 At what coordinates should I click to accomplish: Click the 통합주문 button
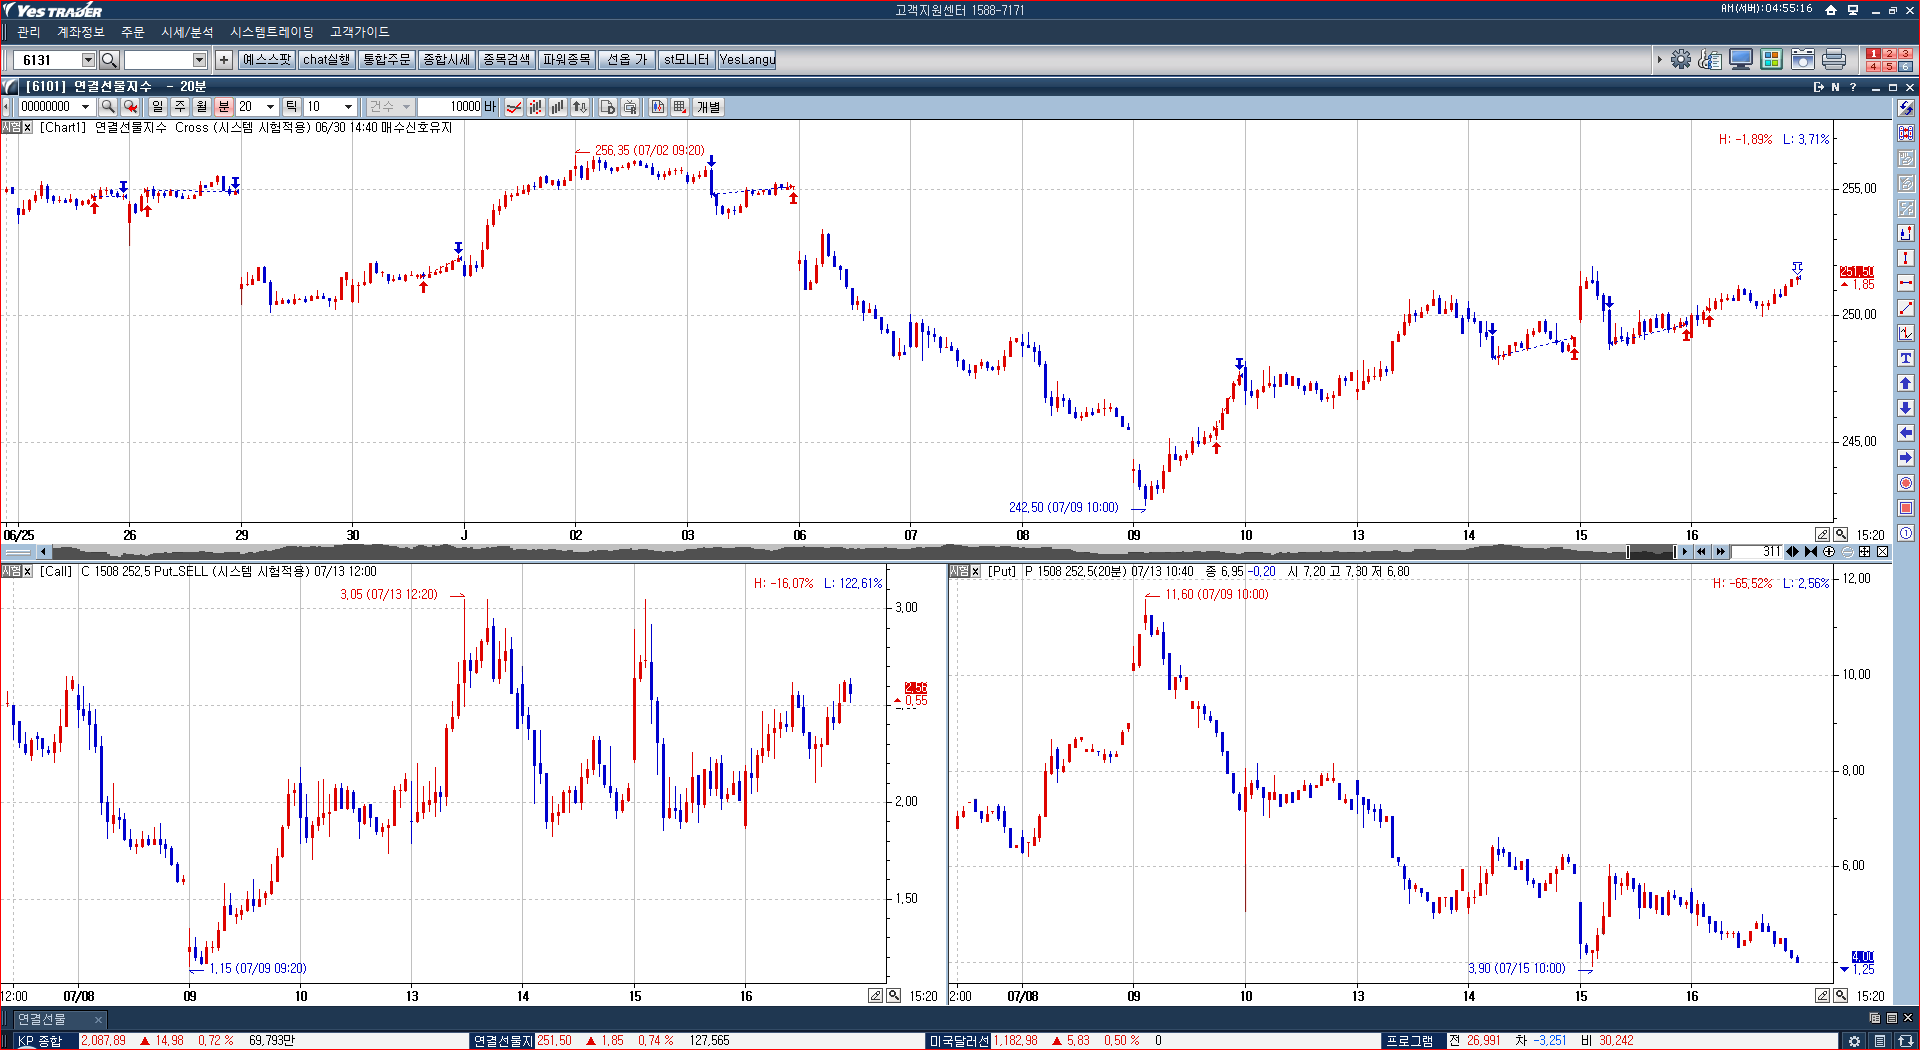[x=386, y=60]
